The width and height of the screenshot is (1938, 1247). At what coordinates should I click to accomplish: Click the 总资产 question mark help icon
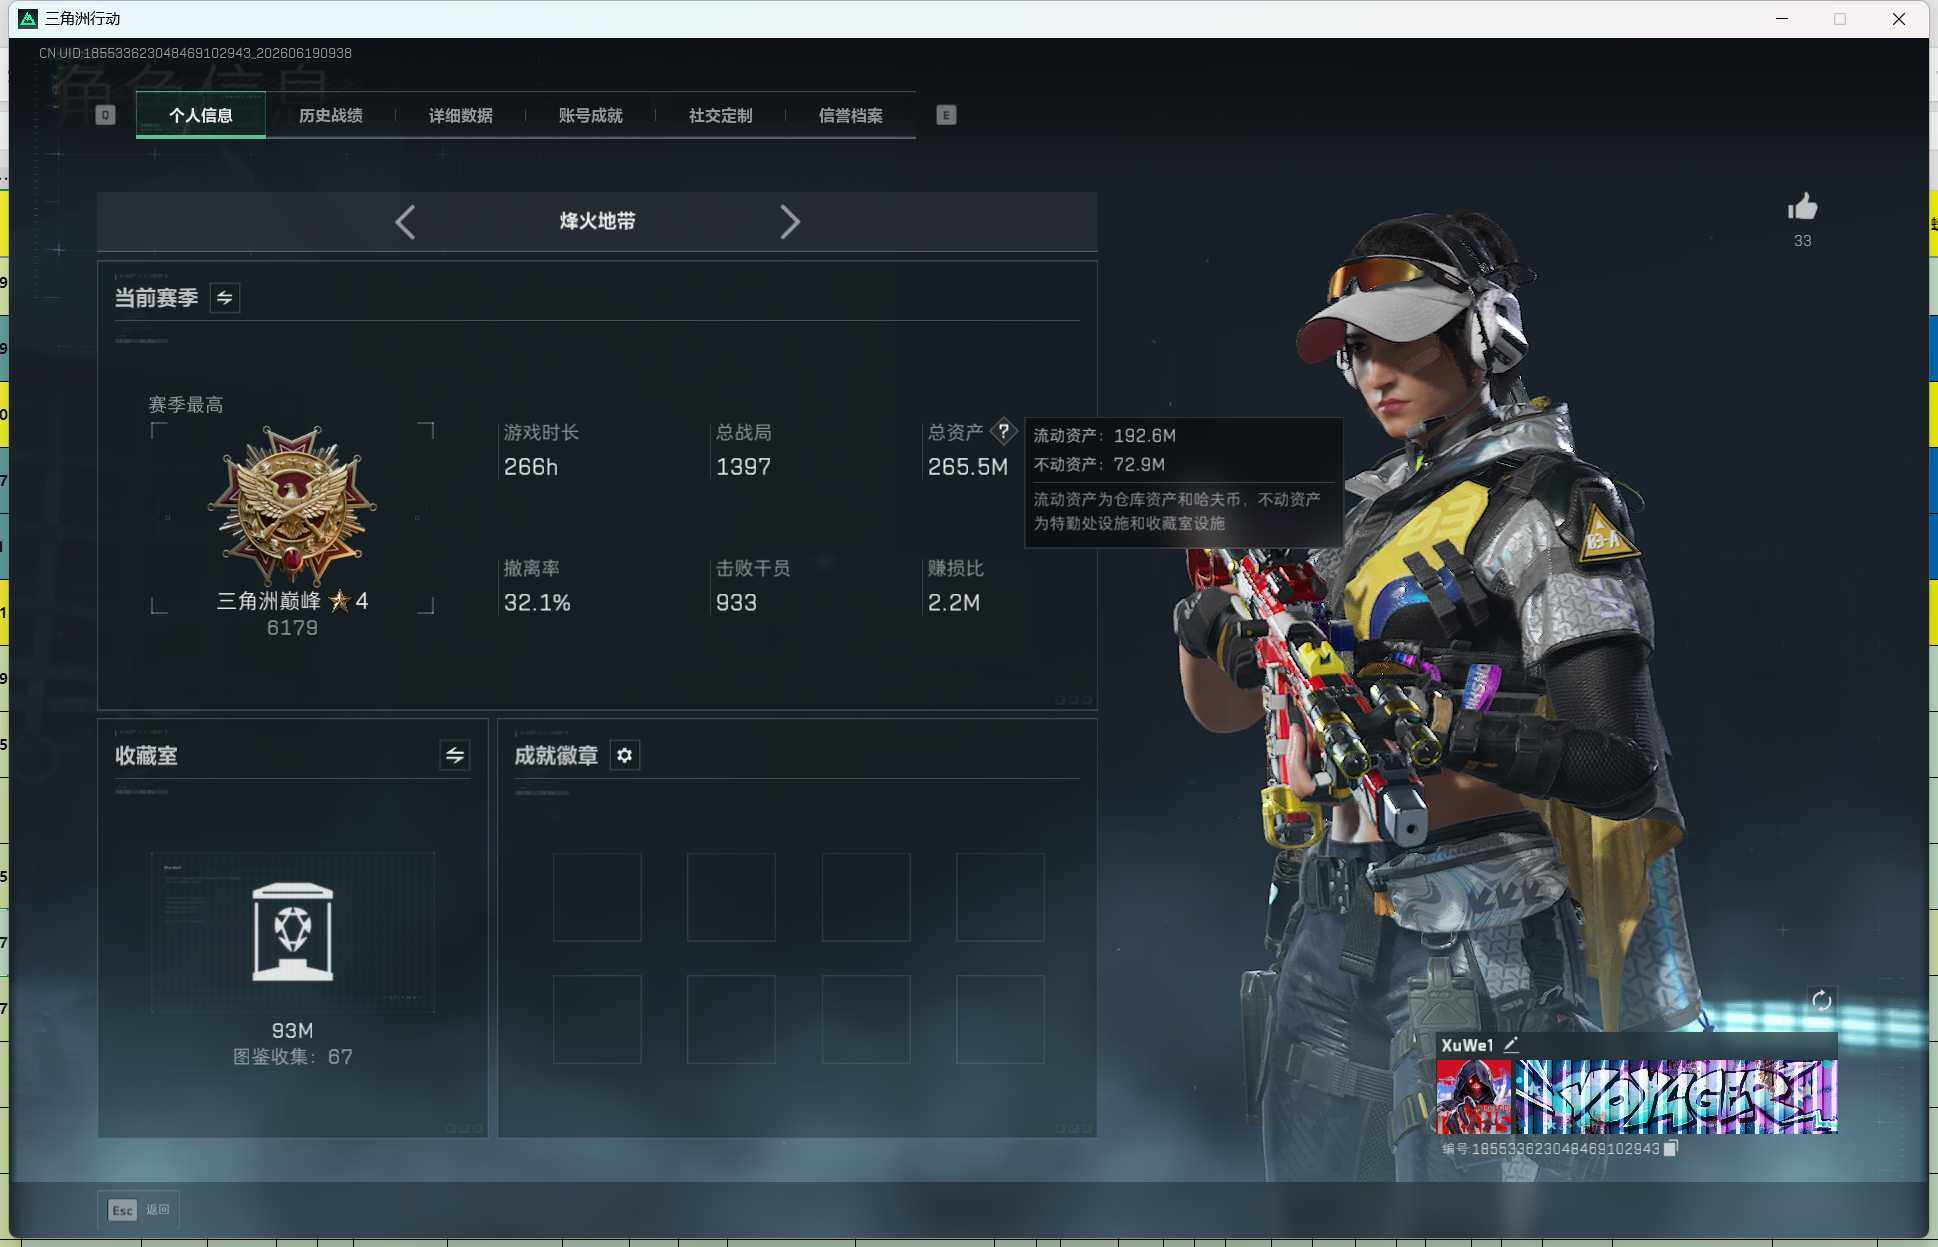1003,432
